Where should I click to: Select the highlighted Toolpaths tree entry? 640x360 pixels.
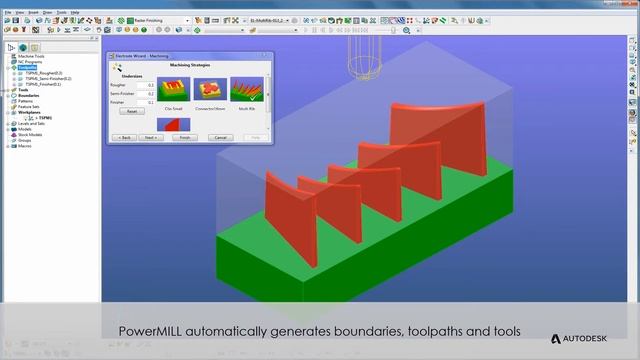pyautogui.click(x=27, y=68)
